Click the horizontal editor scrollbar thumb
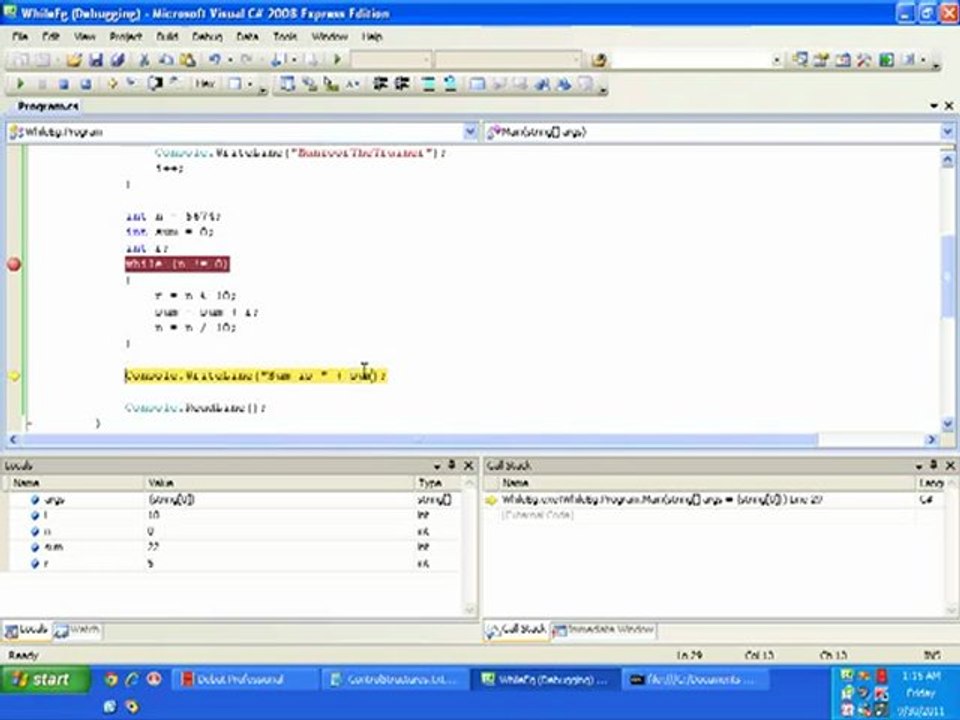This screenshot has width=960, height=720. tap(420, 440)
